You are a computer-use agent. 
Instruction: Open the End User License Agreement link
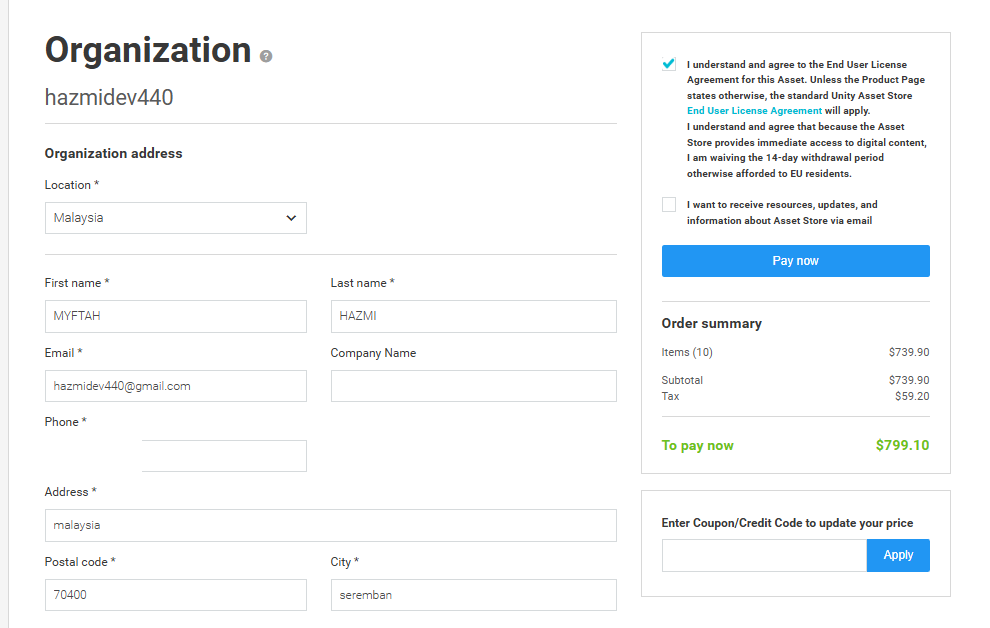[x=754, y=111]
